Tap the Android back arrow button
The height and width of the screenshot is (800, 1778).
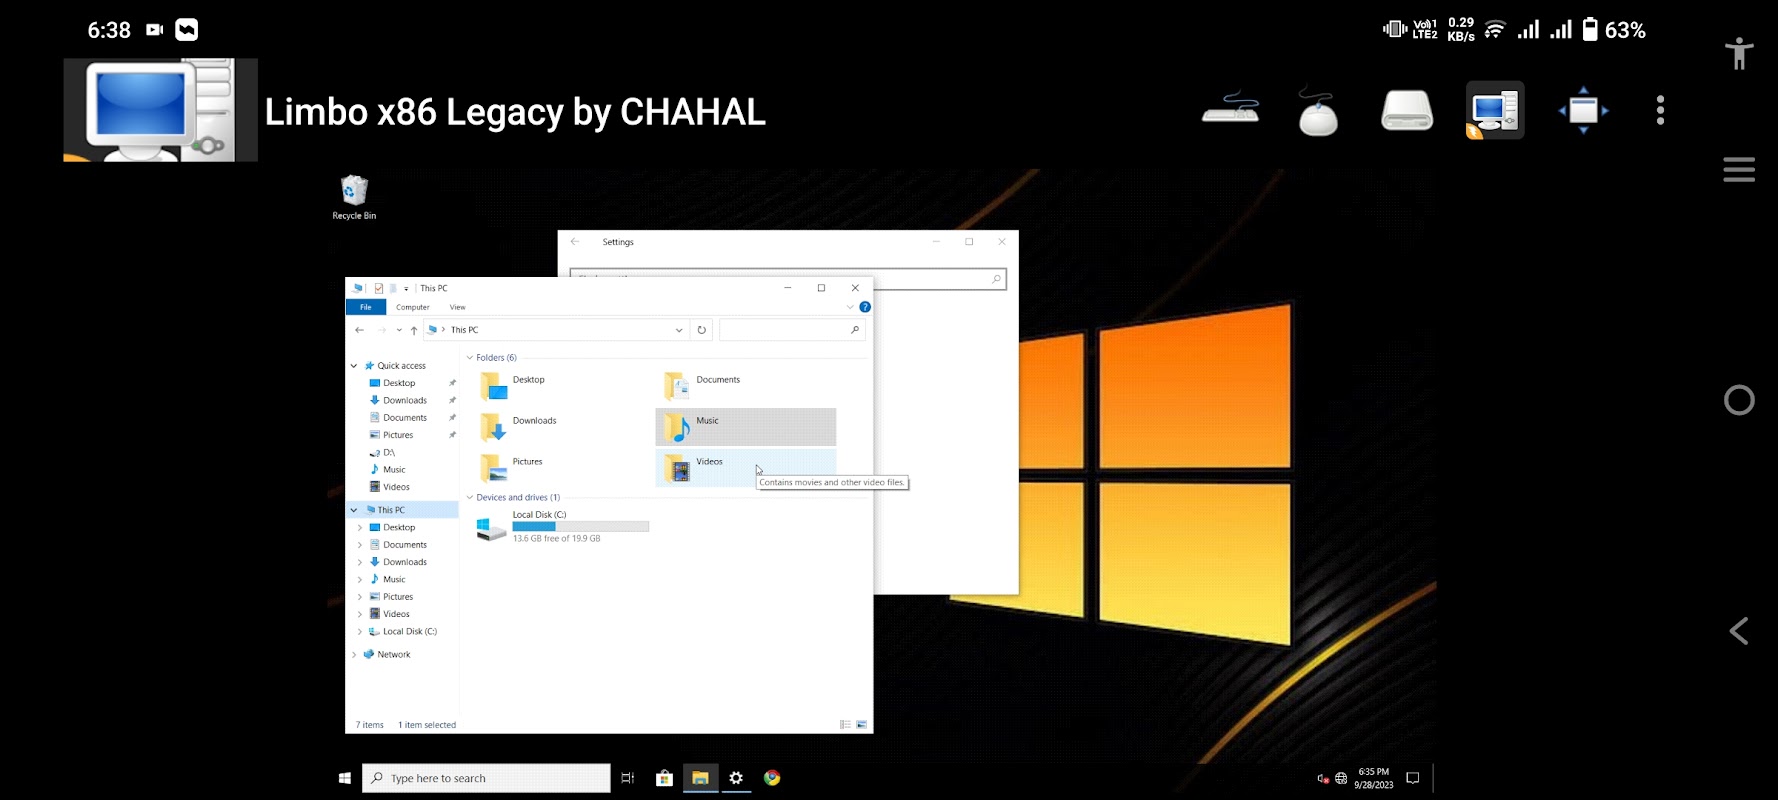1739,631
